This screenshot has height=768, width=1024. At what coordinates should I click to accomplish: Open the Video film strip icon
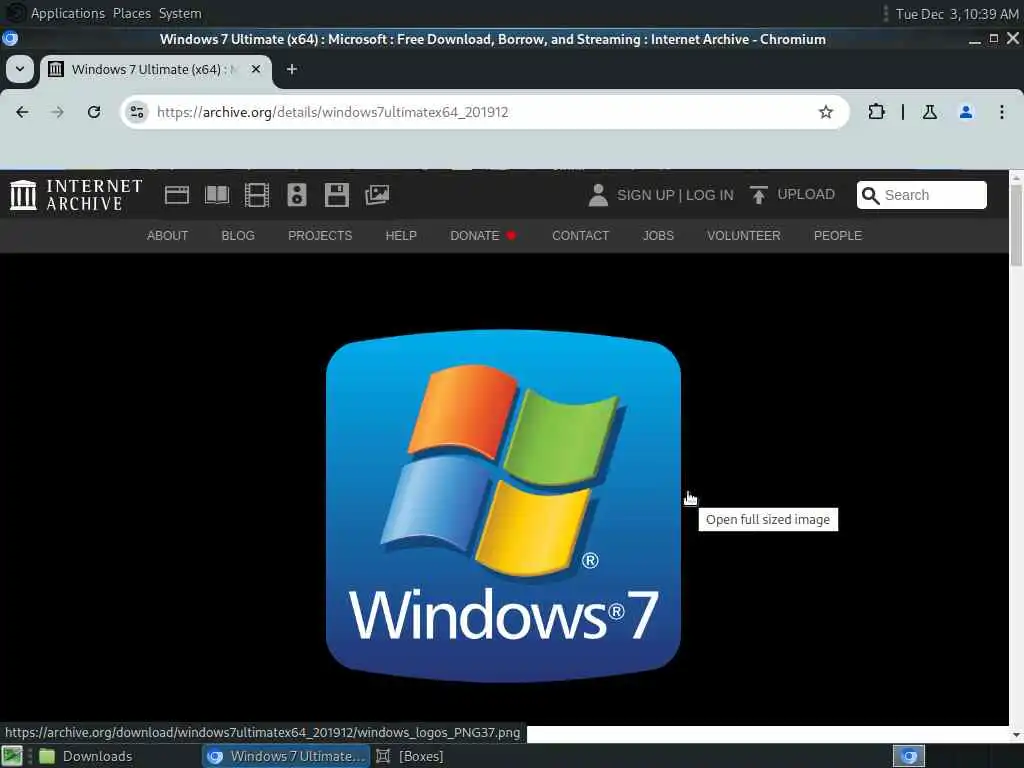coord(257,195)
